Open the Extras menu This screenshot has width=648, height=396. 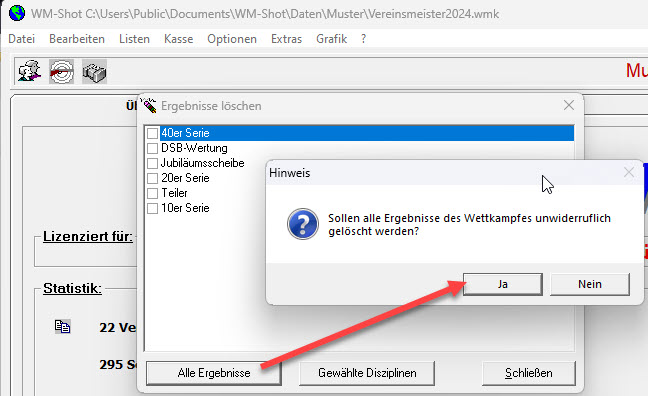click(x=286, y=39)
